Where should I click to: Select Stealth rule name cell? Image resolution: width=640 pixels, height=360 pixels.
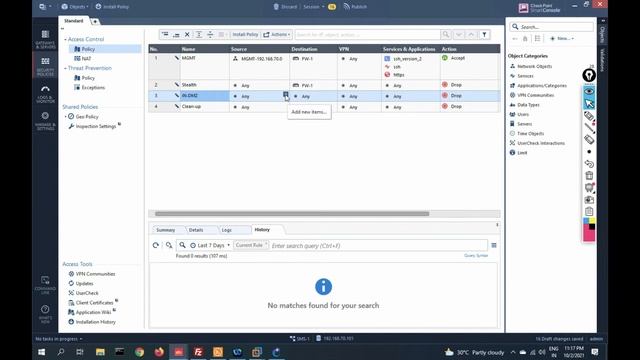pos(204,85)
